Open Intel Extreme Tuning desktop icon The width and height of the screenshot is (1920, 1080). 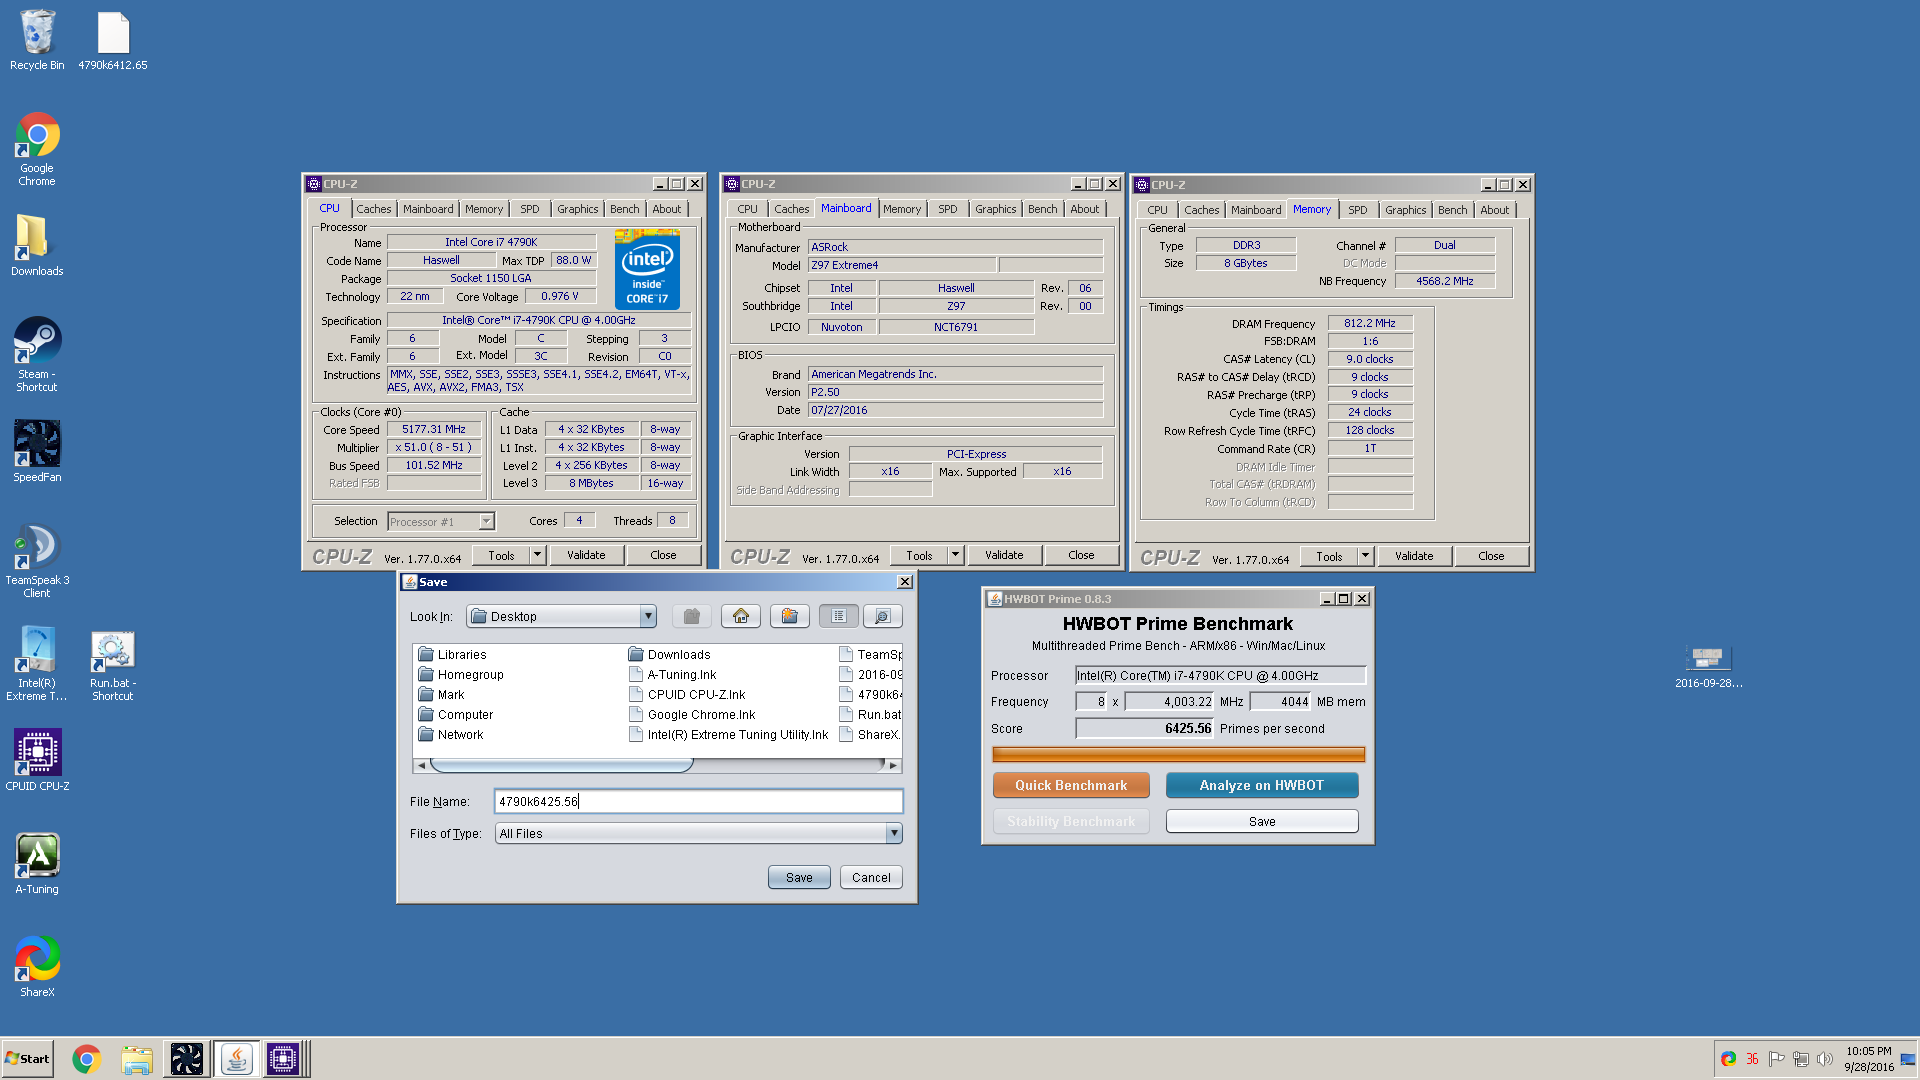click(x=37, y=664)
